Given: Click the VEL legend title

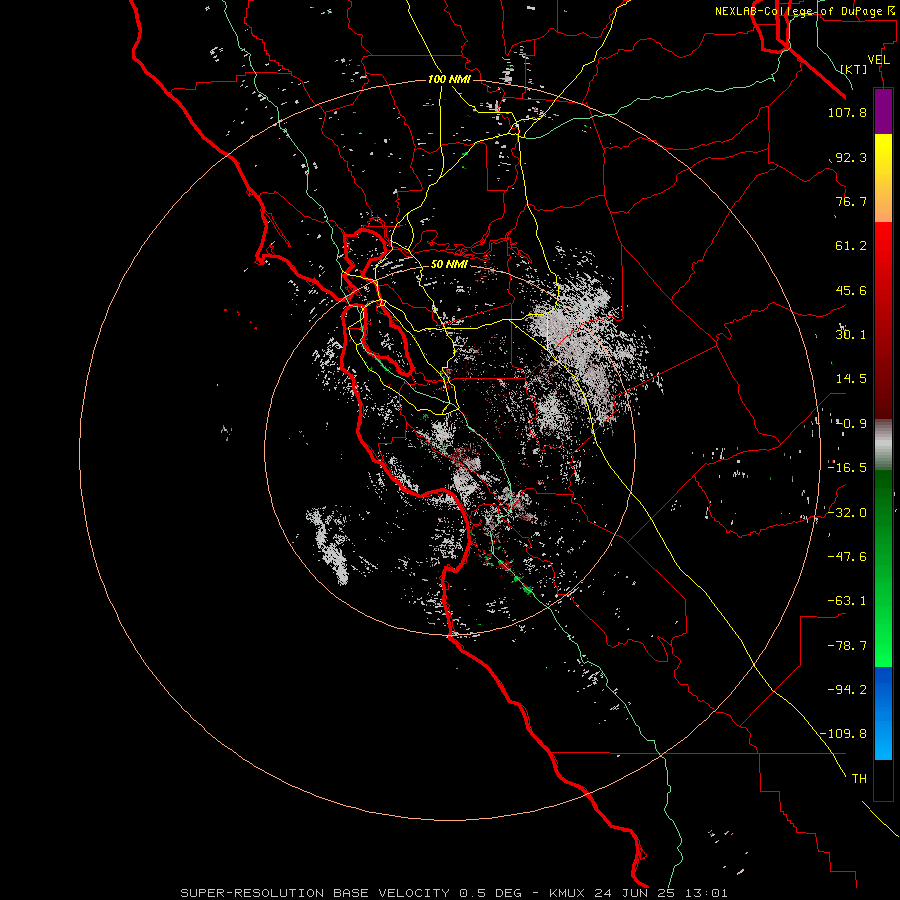Looking at the screenshot, I should coord(878,60).
